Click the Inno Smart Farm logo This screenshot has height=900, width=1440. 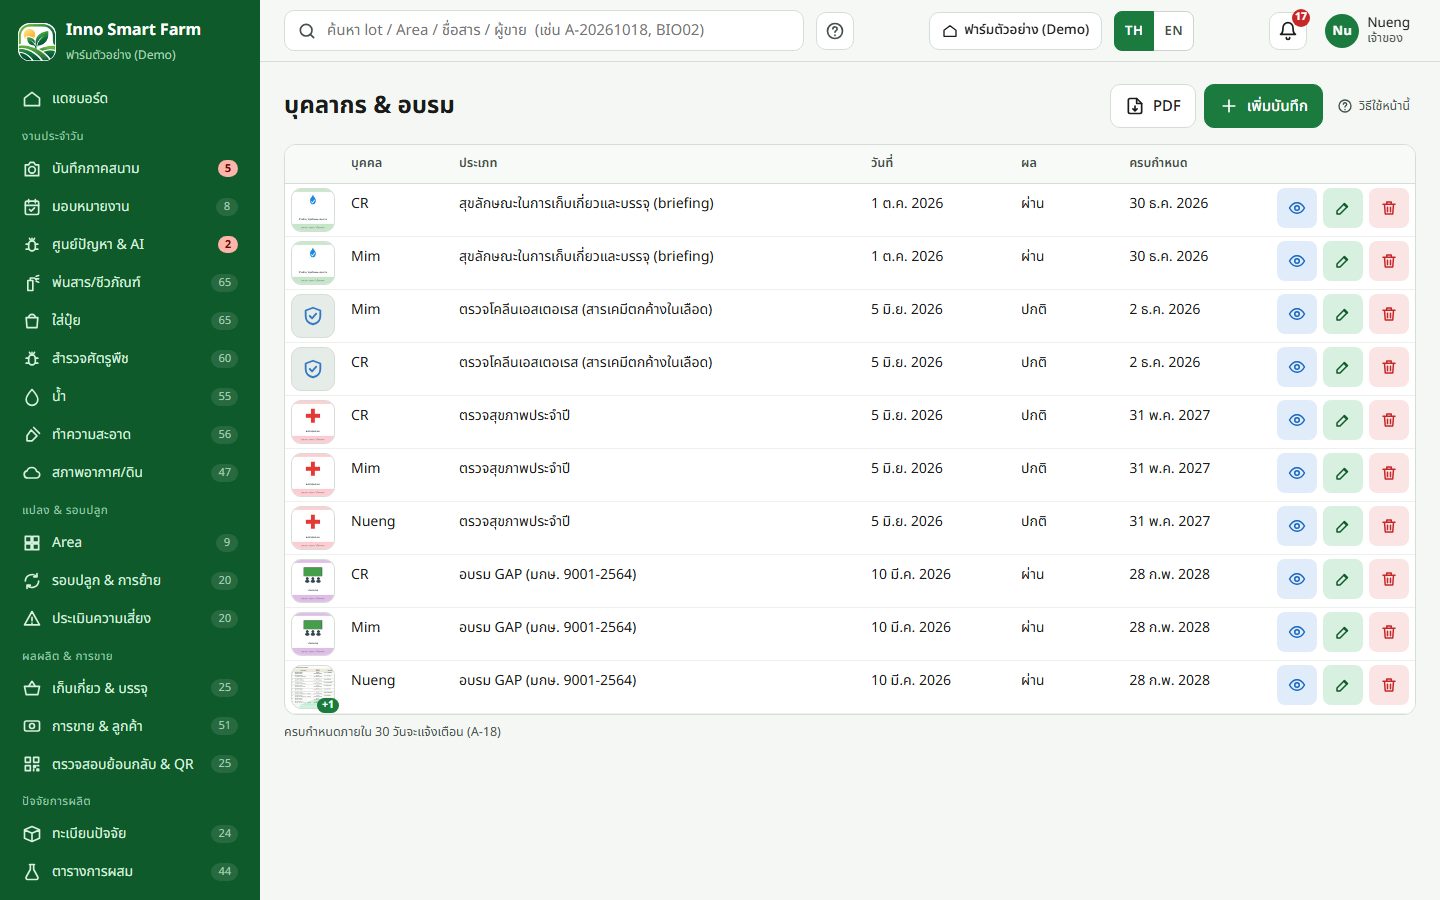tap(37, 42)
